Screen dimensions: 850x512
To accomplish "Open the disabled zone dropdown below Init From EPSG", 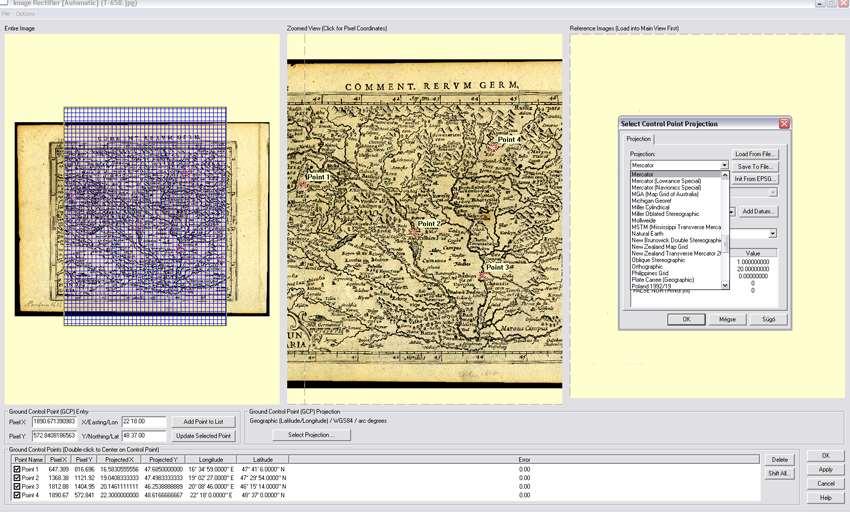I will [772, 193].
